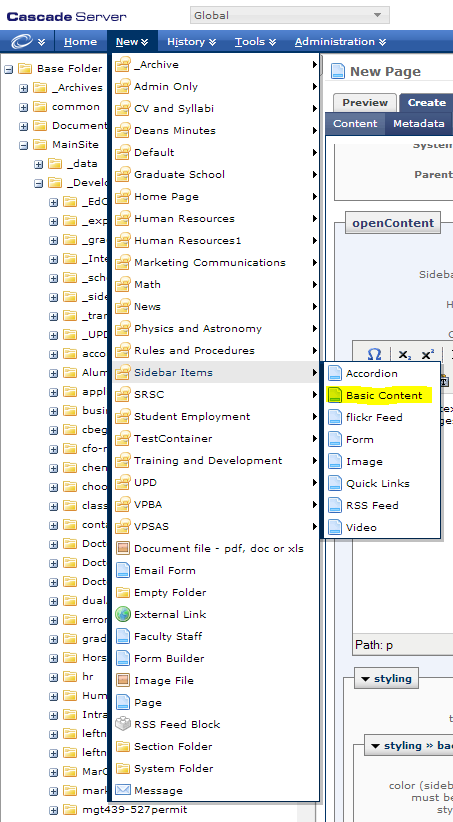
Task: Select External Link globe icon
Action: click(x=123, y=614)
